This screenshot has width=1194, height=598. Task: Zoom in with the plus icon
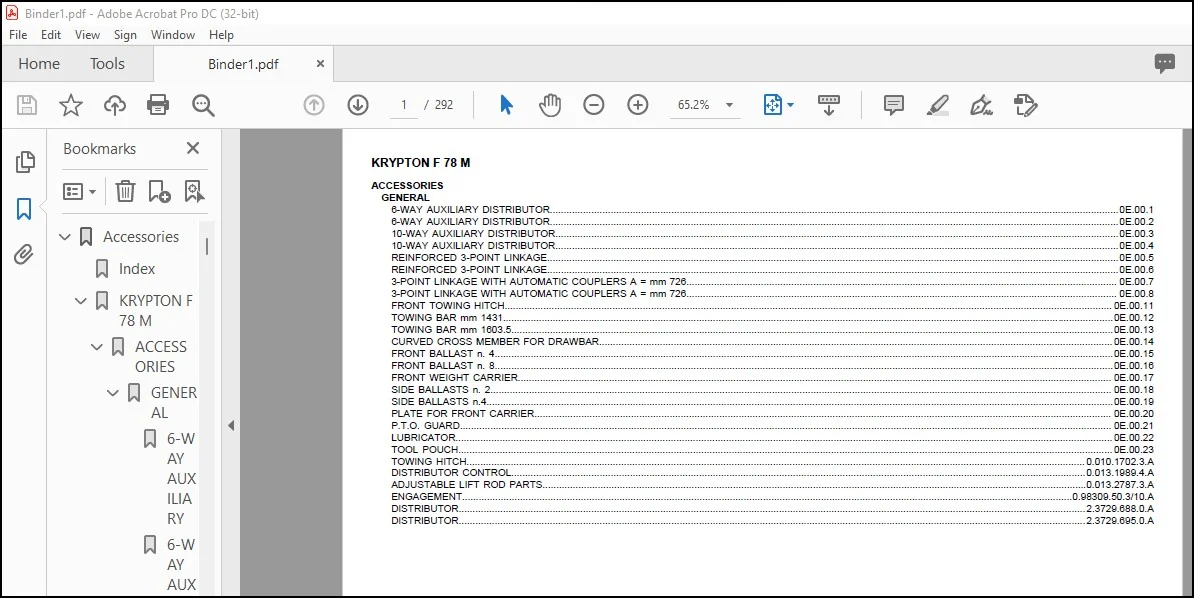pos(637,105)
